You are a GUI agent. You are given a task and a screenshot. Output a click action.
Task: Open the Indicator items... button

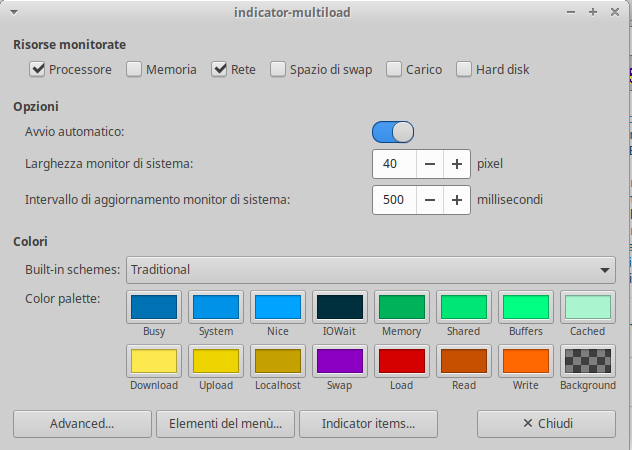coord(368,424)
